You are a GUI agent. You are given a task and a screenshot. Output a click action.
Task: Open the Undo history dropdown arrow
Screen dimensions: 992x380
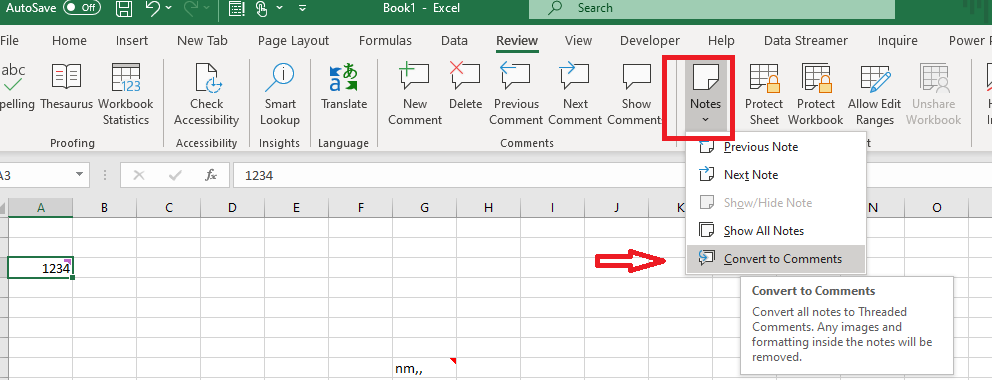[168, 8]
